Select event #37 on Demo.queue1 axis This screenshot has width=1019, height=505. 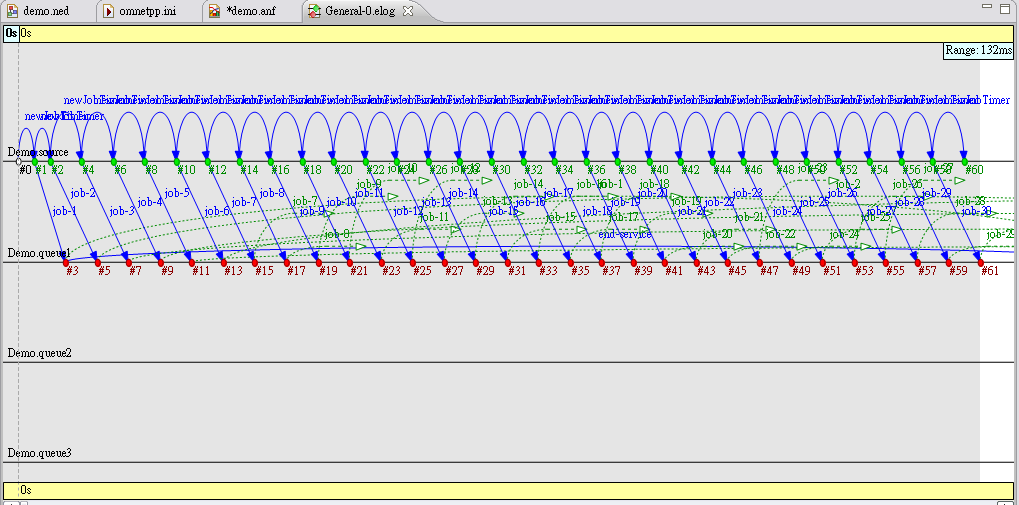pos(602,263)
